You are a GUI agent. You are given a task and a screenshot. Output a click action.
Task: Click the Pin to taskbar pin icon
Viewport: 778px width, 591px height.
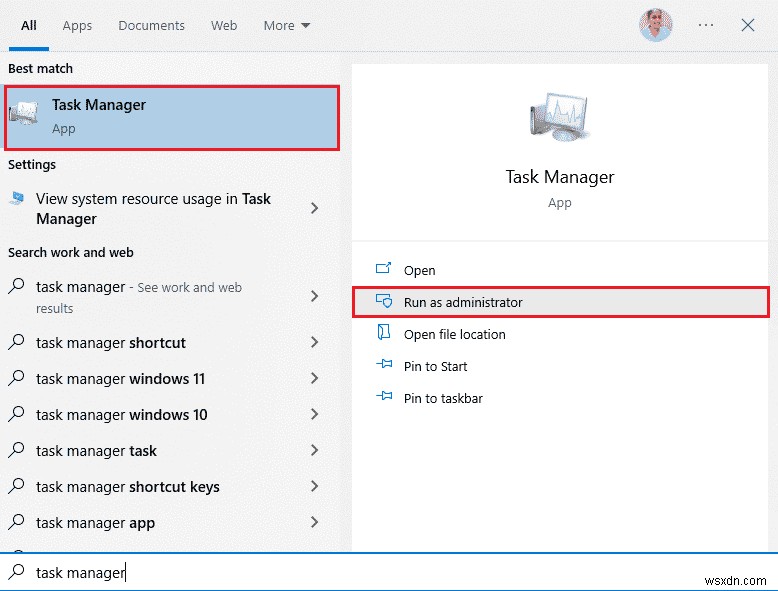click(x=384, y=398)
